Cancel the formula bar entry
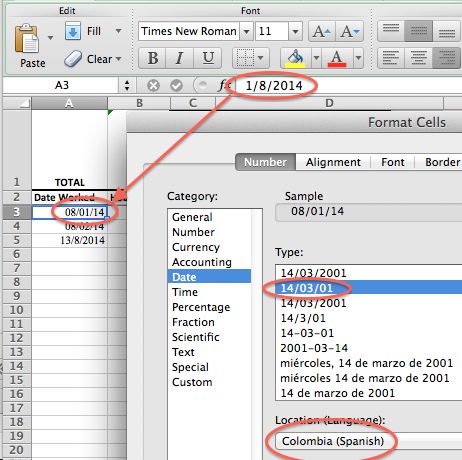462x460 pixels. [153, 86]
